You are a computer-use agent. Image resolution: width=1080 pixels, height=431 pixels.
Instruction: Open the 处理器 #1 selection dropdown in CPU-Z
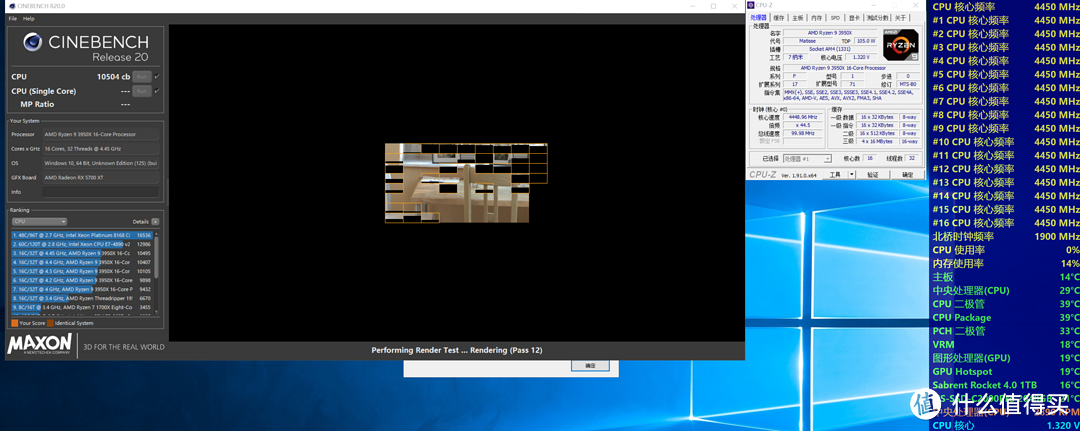tap(808, 158)
